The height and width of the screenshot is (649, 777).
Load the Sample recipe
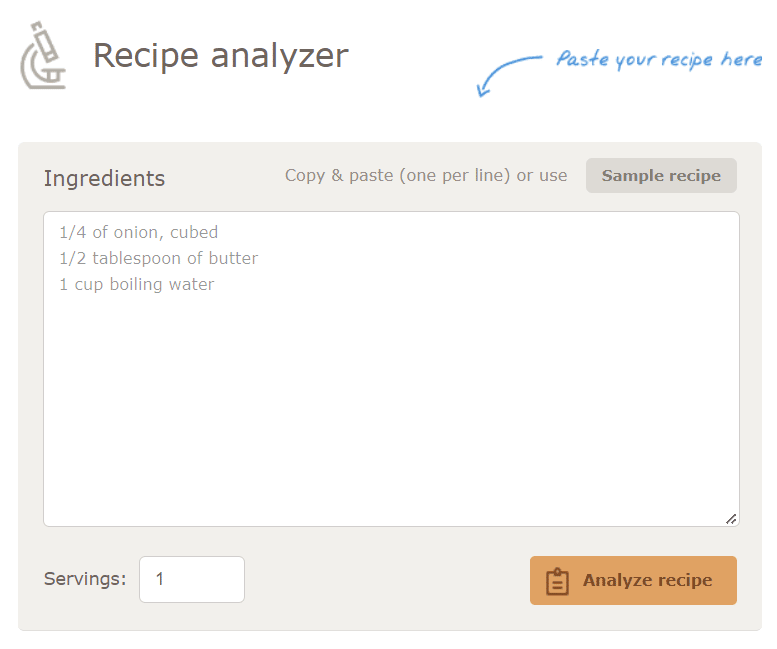[661, 175]
